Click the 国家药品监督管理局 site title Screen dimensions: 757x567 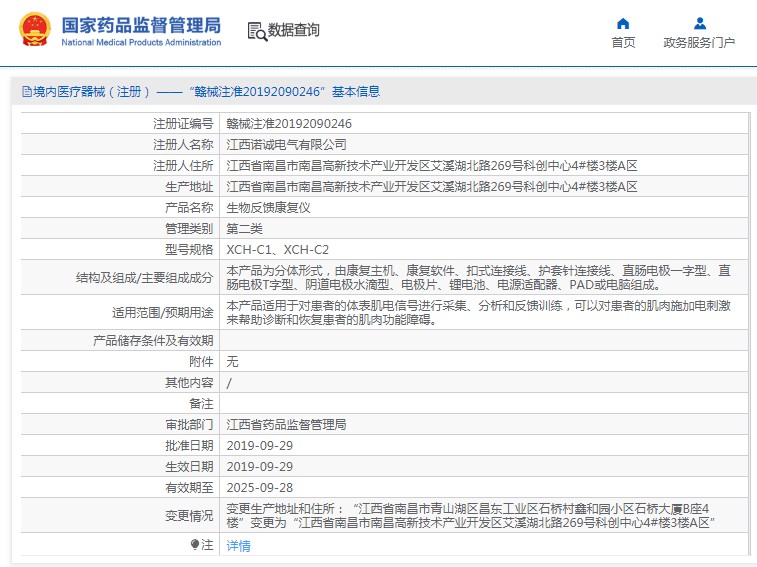(x=141, y=25)
